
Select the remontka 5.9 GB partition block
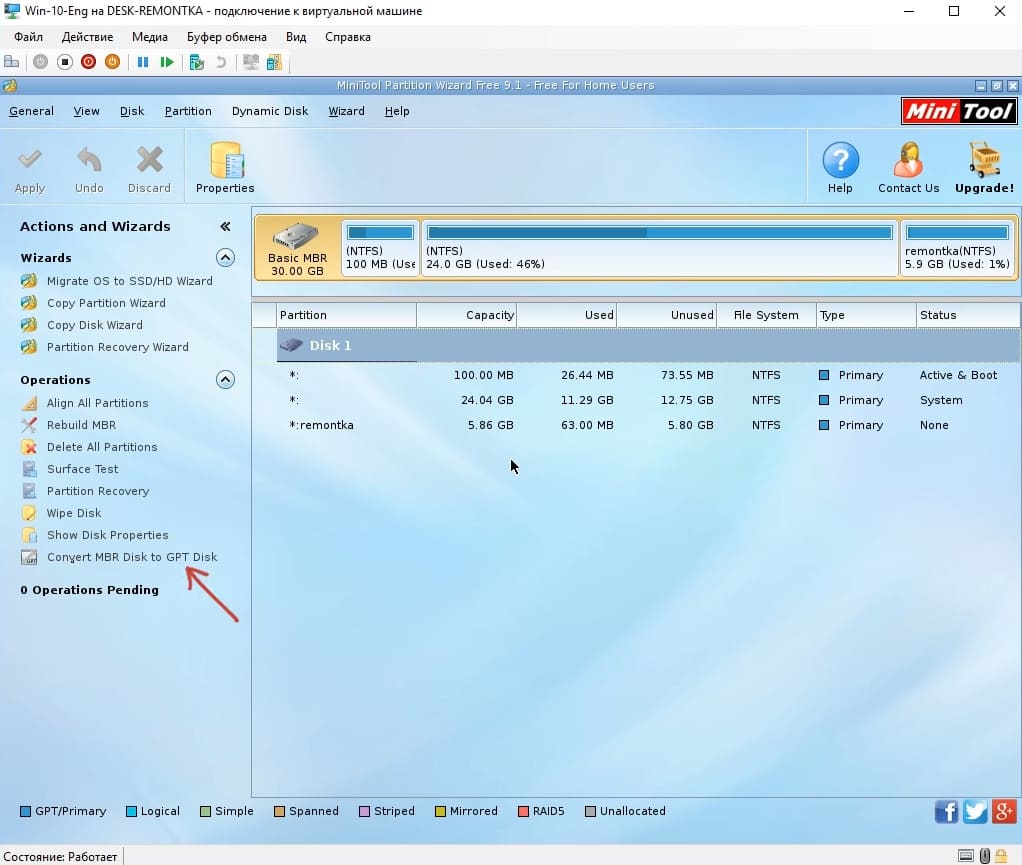click(957, 249)
